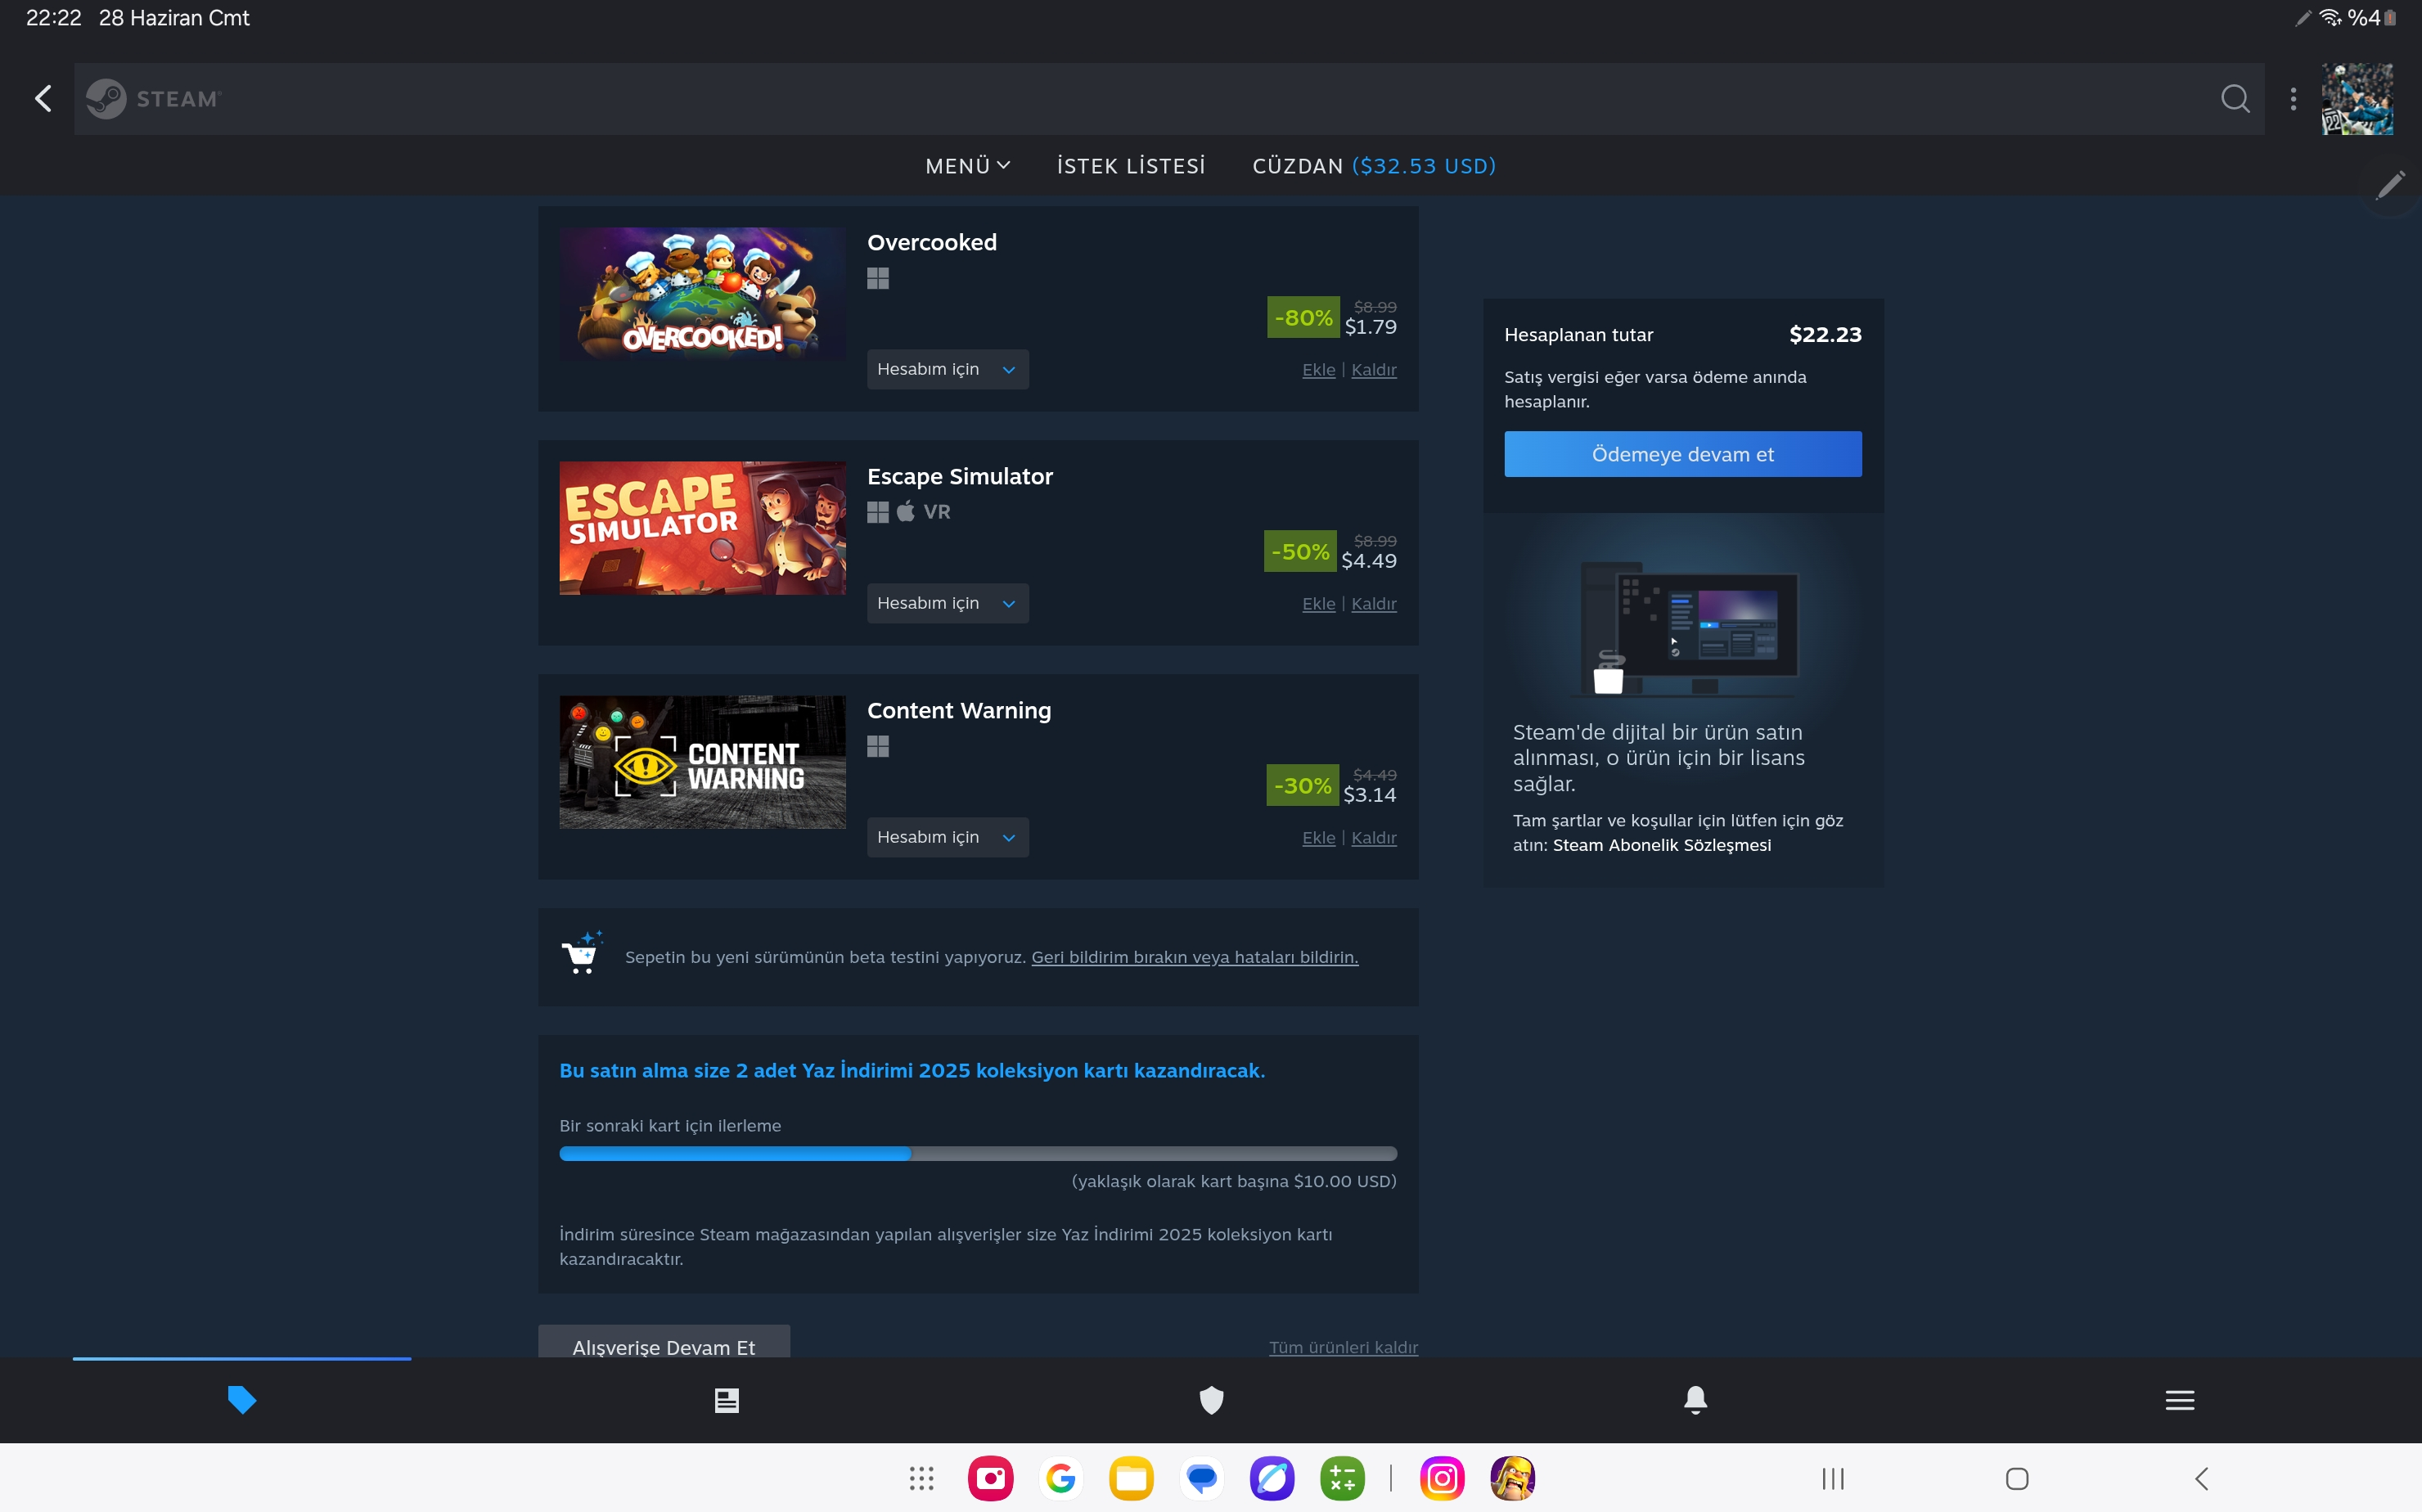Viewport: 2422px width, 1512px height.
Task: Launch the green Calculator app in dock
Action: tap(1342, 1478)
